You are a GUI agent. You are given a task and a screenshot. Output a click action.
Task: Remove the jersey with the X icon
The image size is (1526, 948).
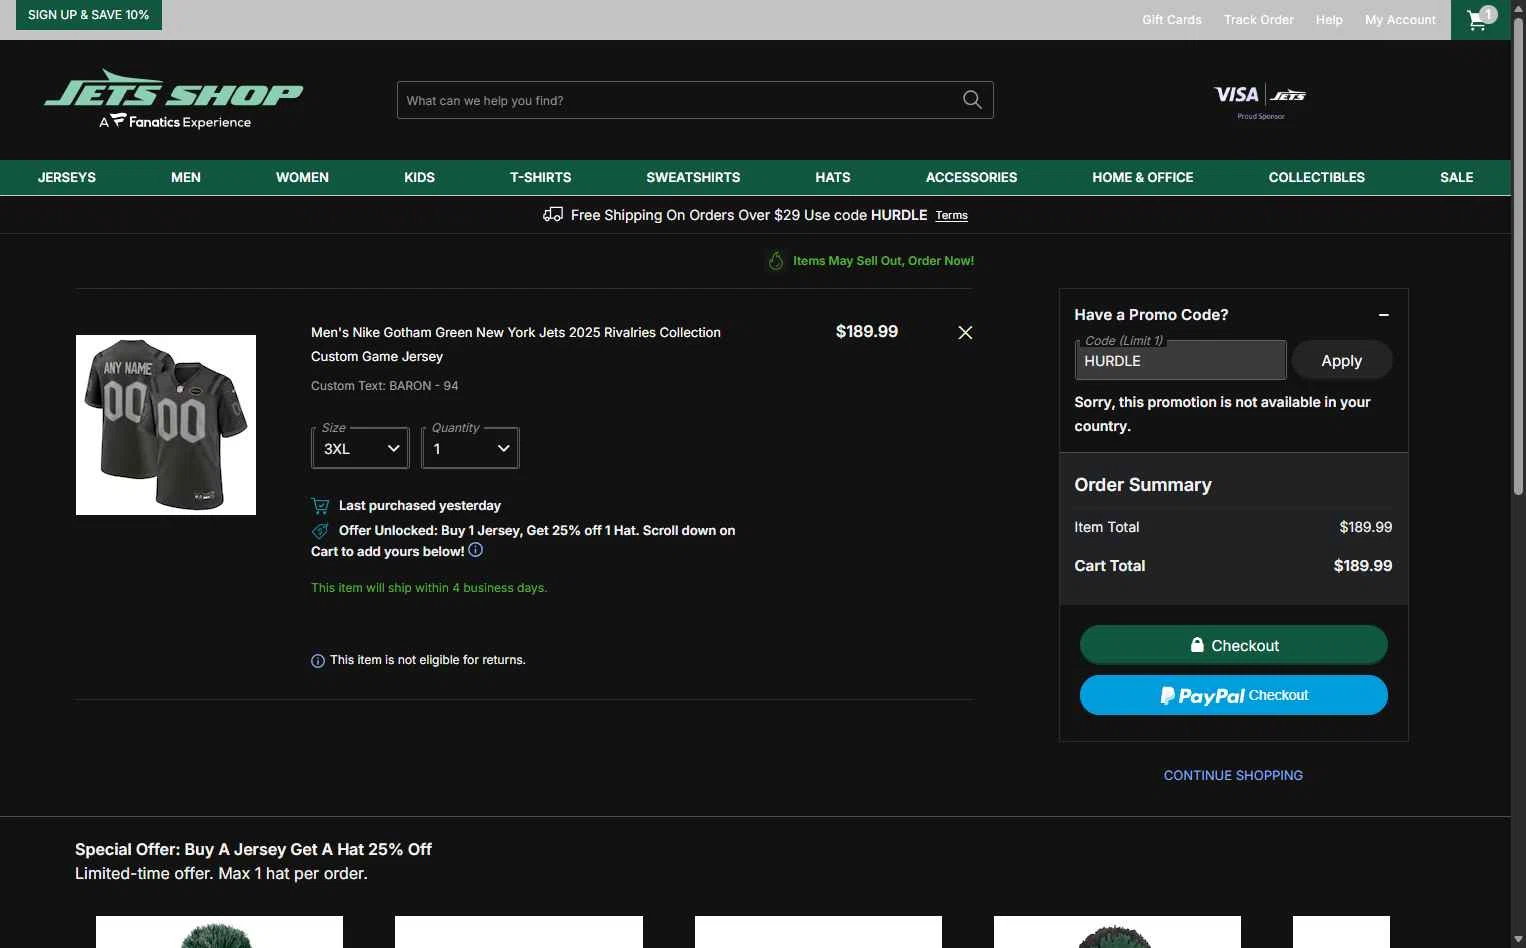[965, 332]
